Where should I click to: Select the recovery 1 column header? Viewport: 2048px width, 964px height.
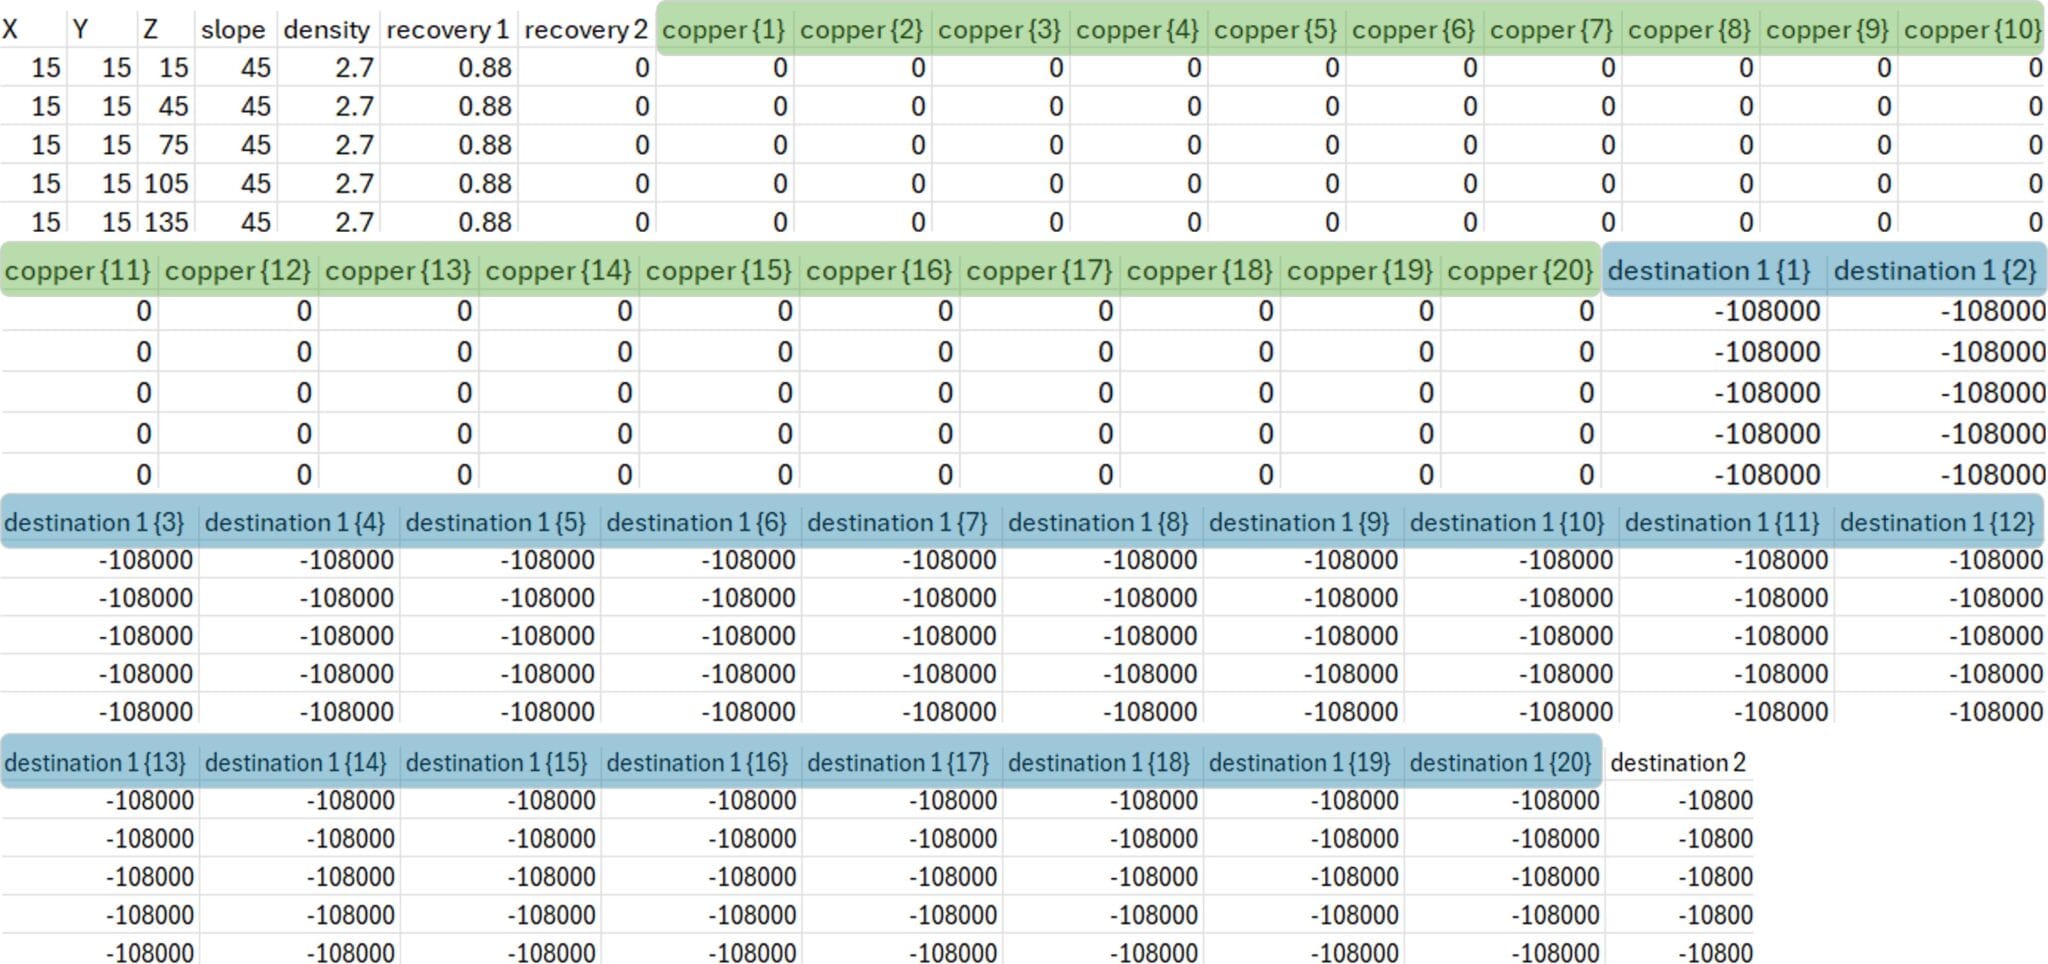(x=447, y=30)
